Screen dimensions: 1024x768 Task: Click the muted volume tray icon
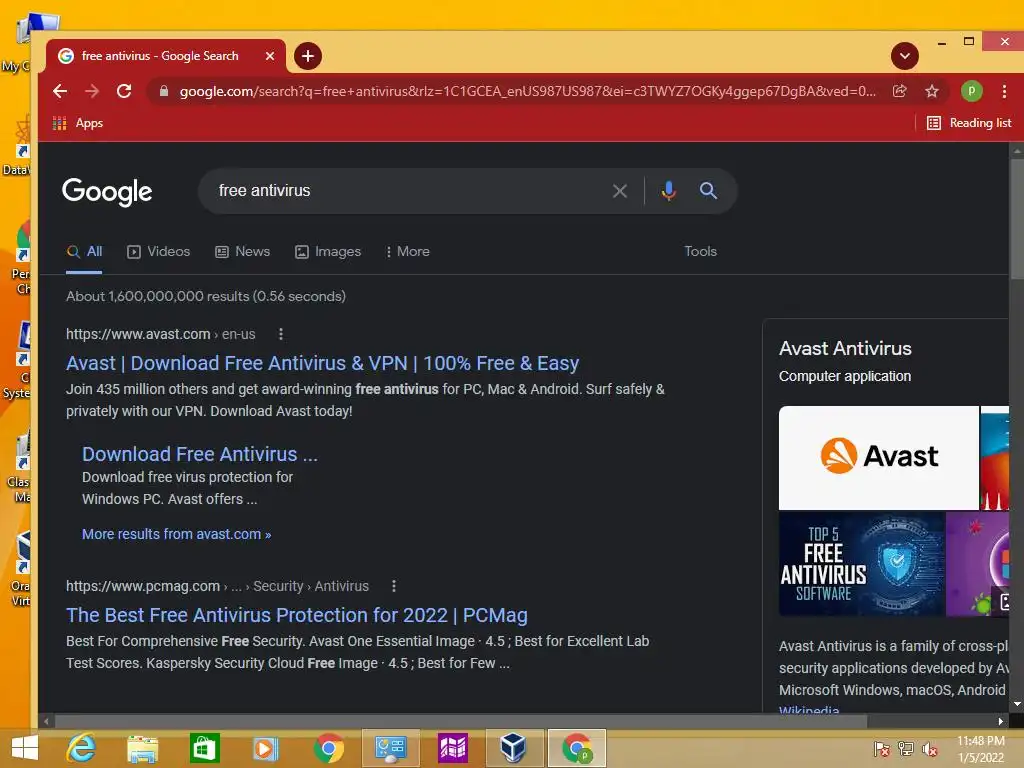pyautogui.click(x=929, y=748)
